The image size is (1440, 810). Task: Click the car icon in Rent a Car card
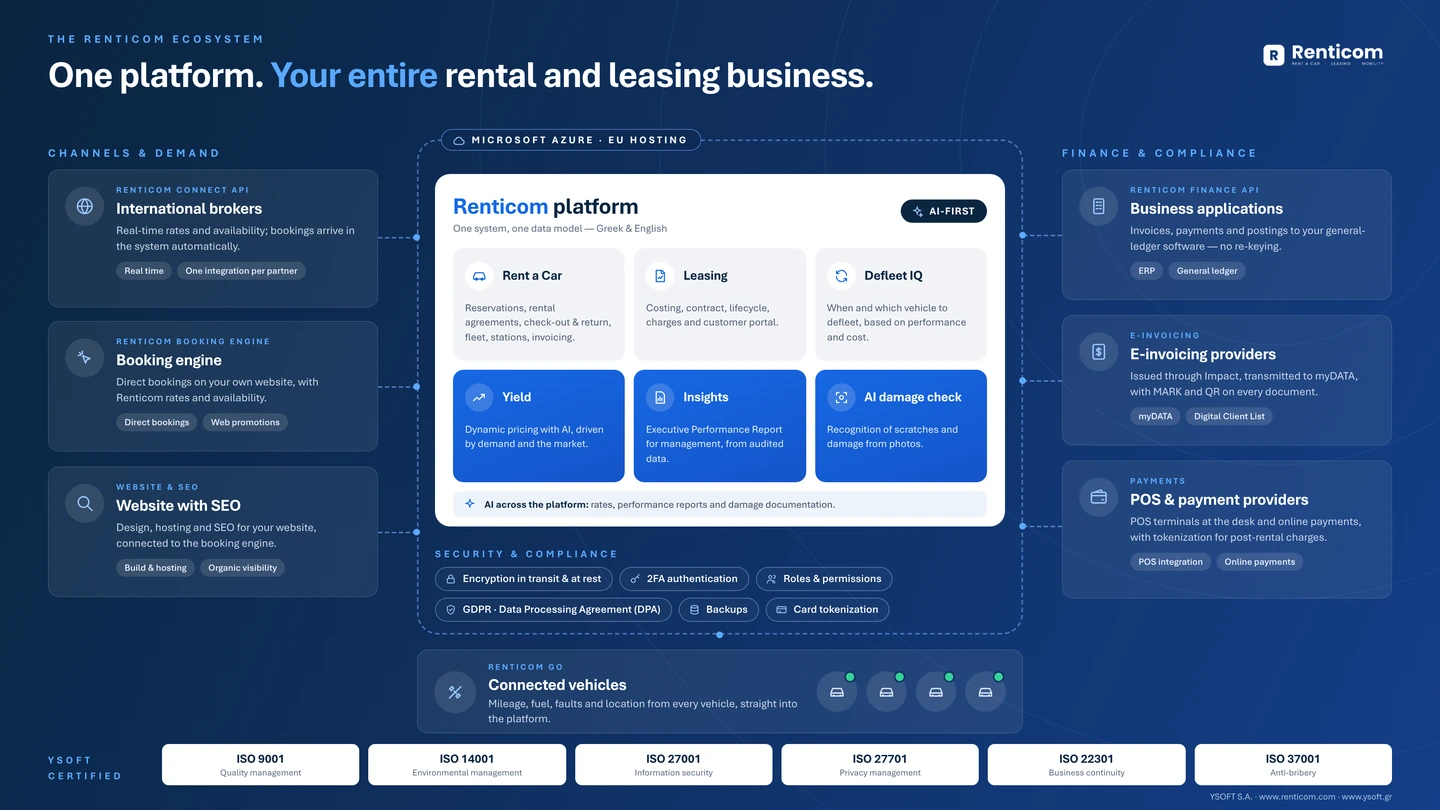pos(479,275)
